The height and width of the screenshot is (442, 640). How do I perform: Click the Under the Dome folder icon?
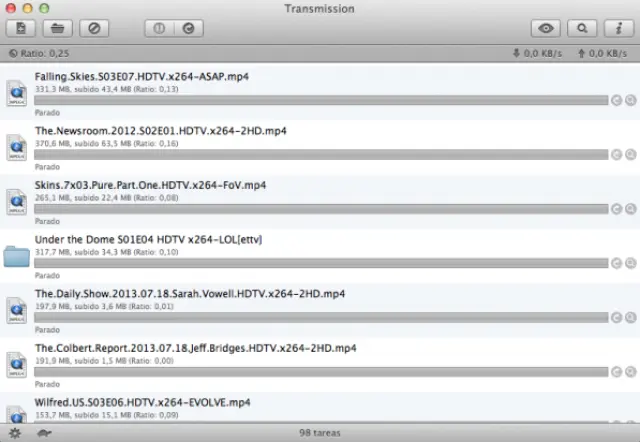point(17,256)
